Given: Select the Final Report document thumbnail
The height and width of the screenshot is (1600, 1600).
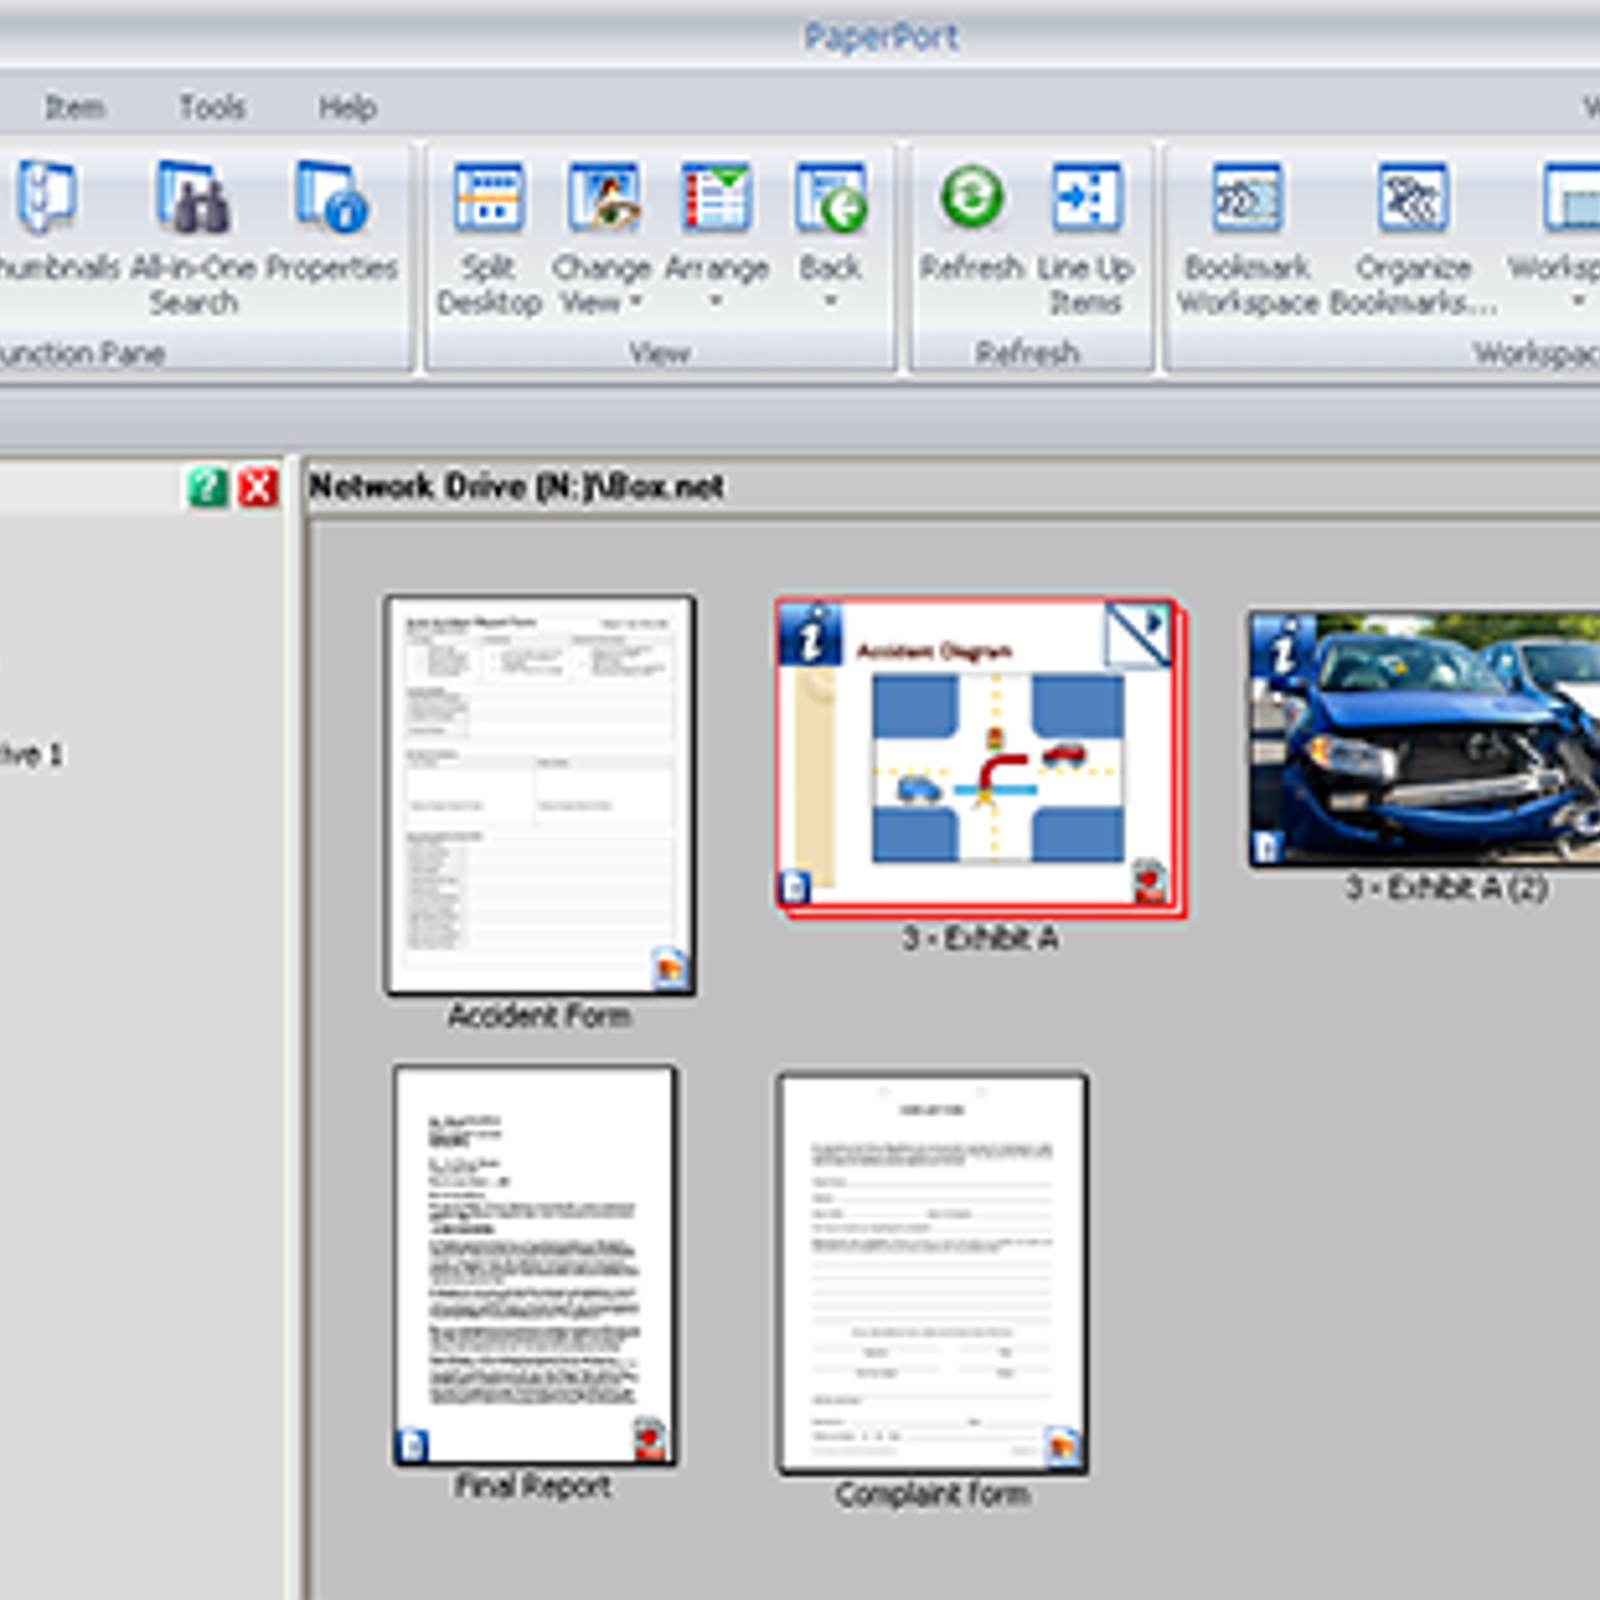Looking at the screenshot, I should tap(535, 1265).
